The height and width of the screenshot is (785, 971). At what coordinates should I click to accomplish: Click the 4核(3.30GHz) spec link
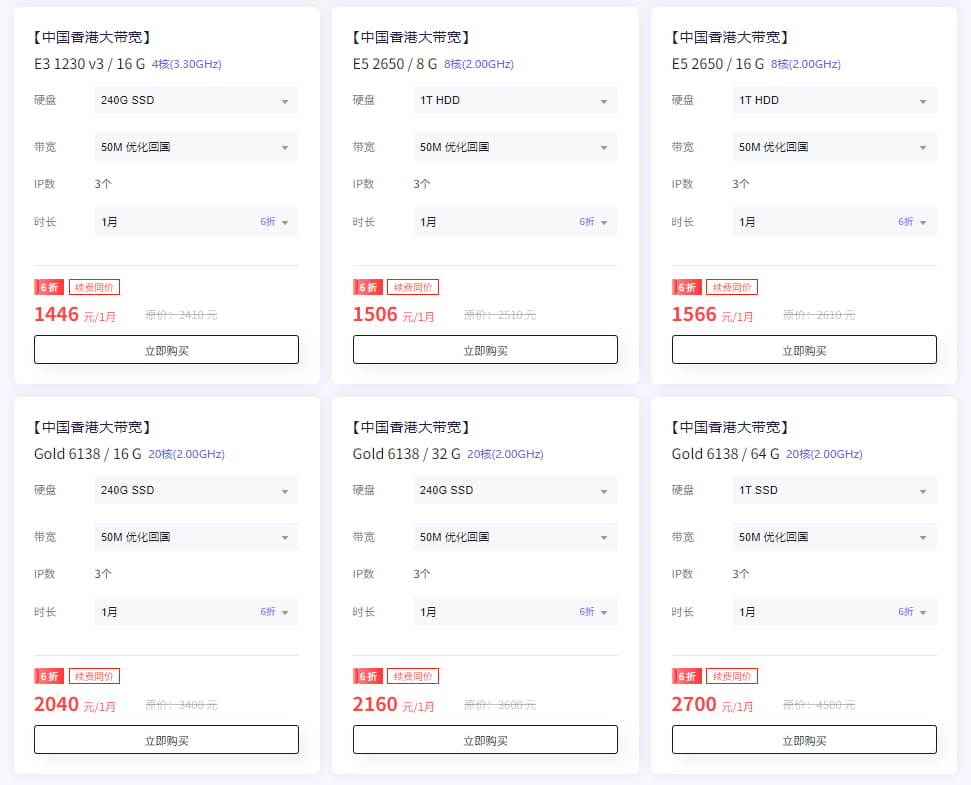tap(186, 65)
